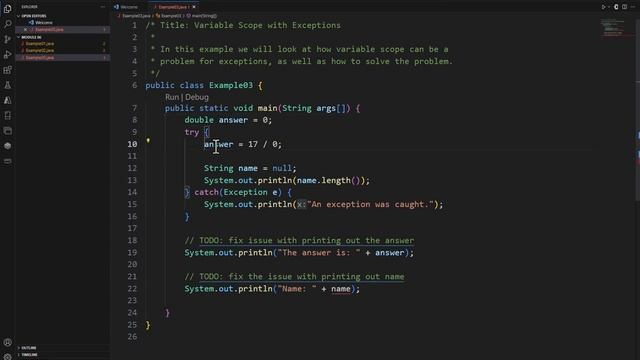Click the 'answer = 17 / 0;' statement
The height and width of the screenshot is (360, 640).
pyautogui.click(x=243, y=144)
